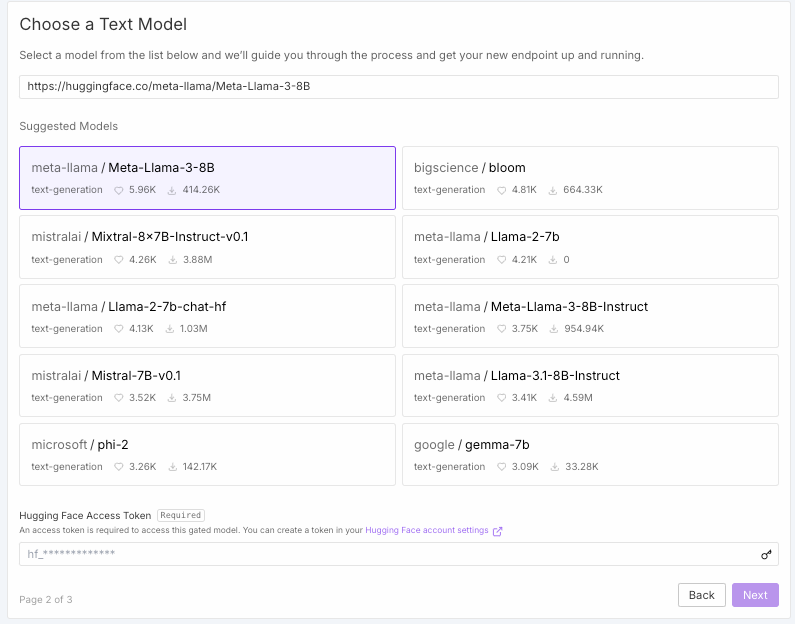The width and height of the screenshot is (795, 624).
Task: Select the microsoft / phi-2 model
Action: [207, 454]
